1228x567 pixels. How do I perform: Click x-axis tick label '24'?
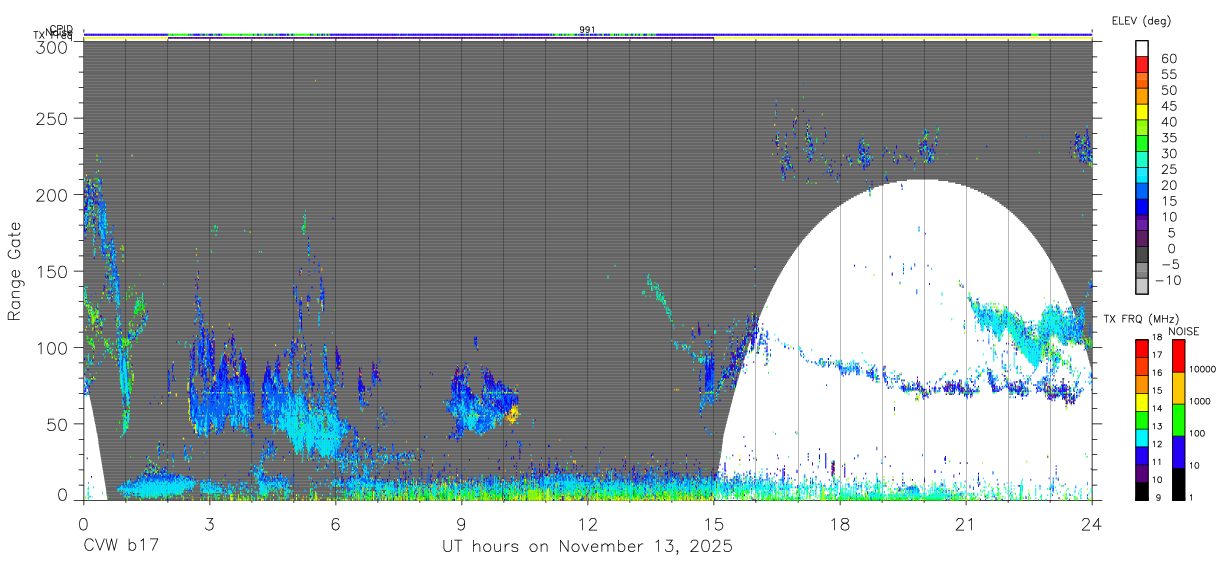(x=1092, y=523)
